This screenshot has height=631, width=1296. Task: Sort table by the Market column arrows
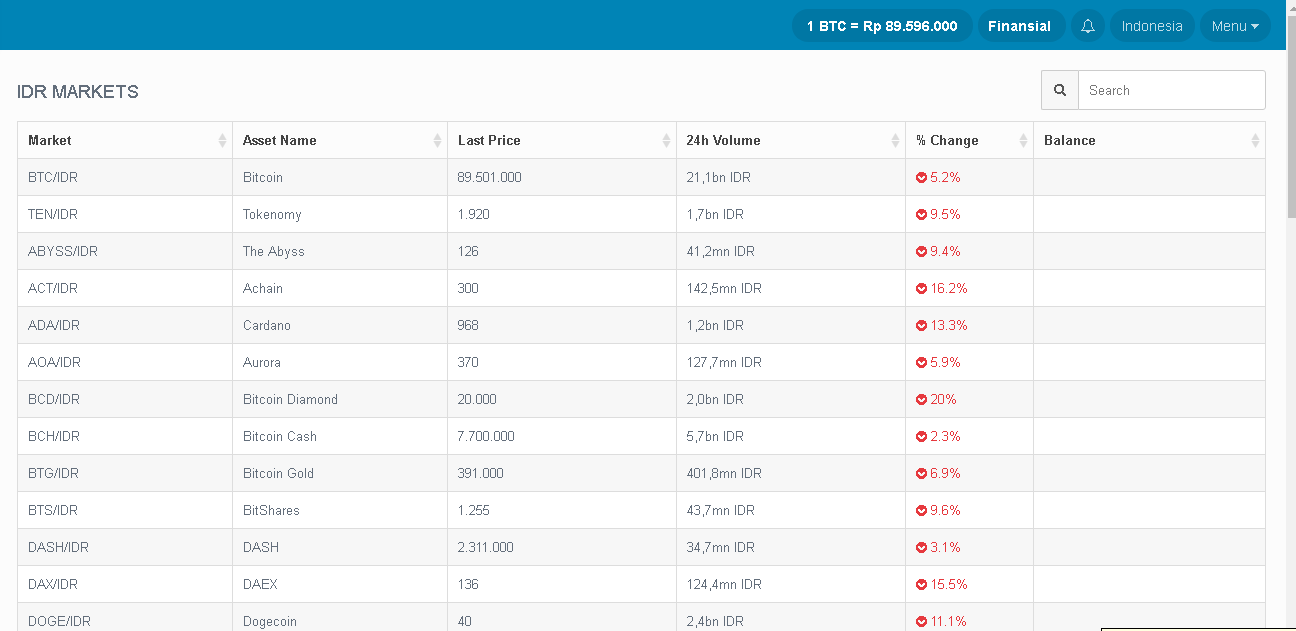[222, 141]
